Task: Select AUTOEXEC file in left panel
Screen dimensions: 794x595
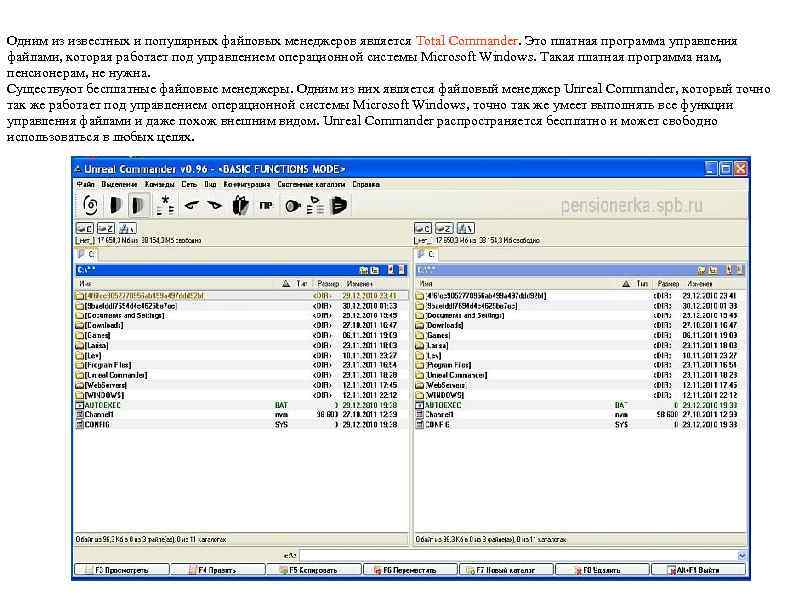Action: pyautogui.click(x=241, y=405)
